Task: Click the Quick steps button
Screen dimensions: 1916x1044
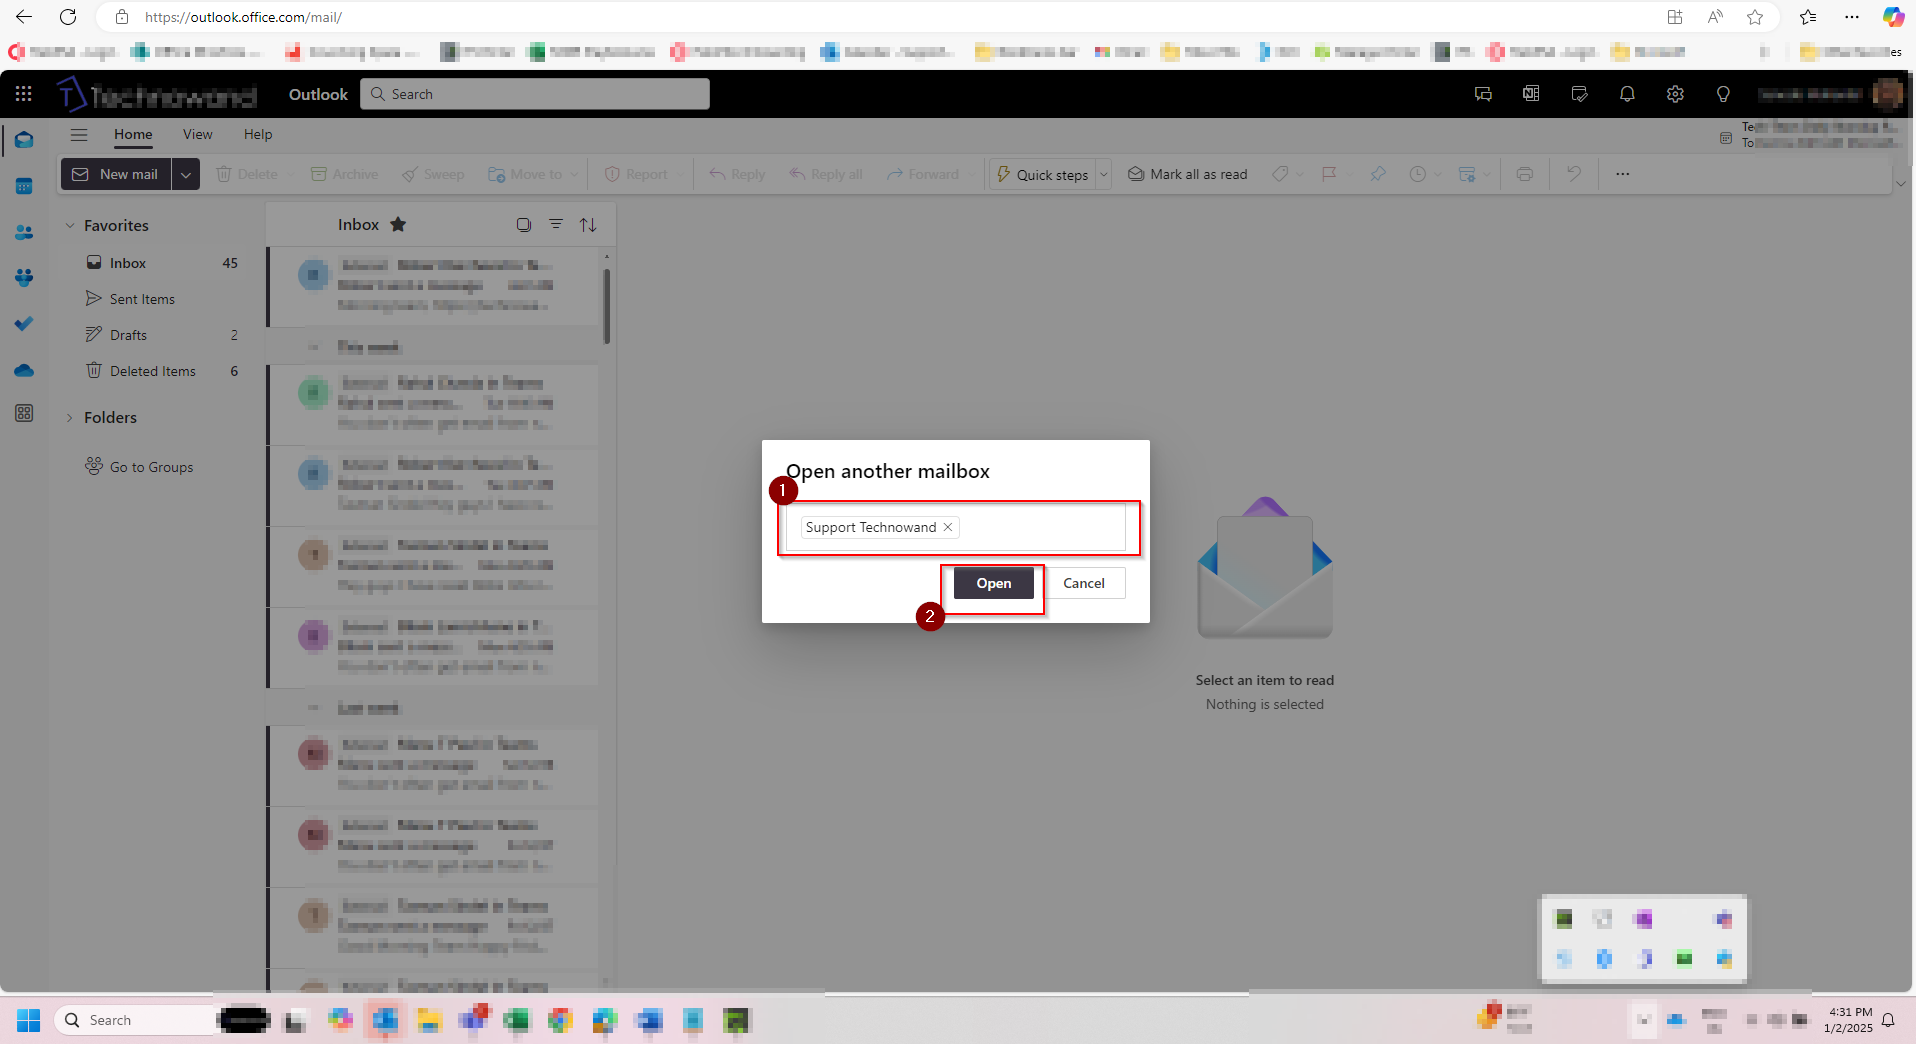Action: pyautogui.click(x=1042, y=174)
